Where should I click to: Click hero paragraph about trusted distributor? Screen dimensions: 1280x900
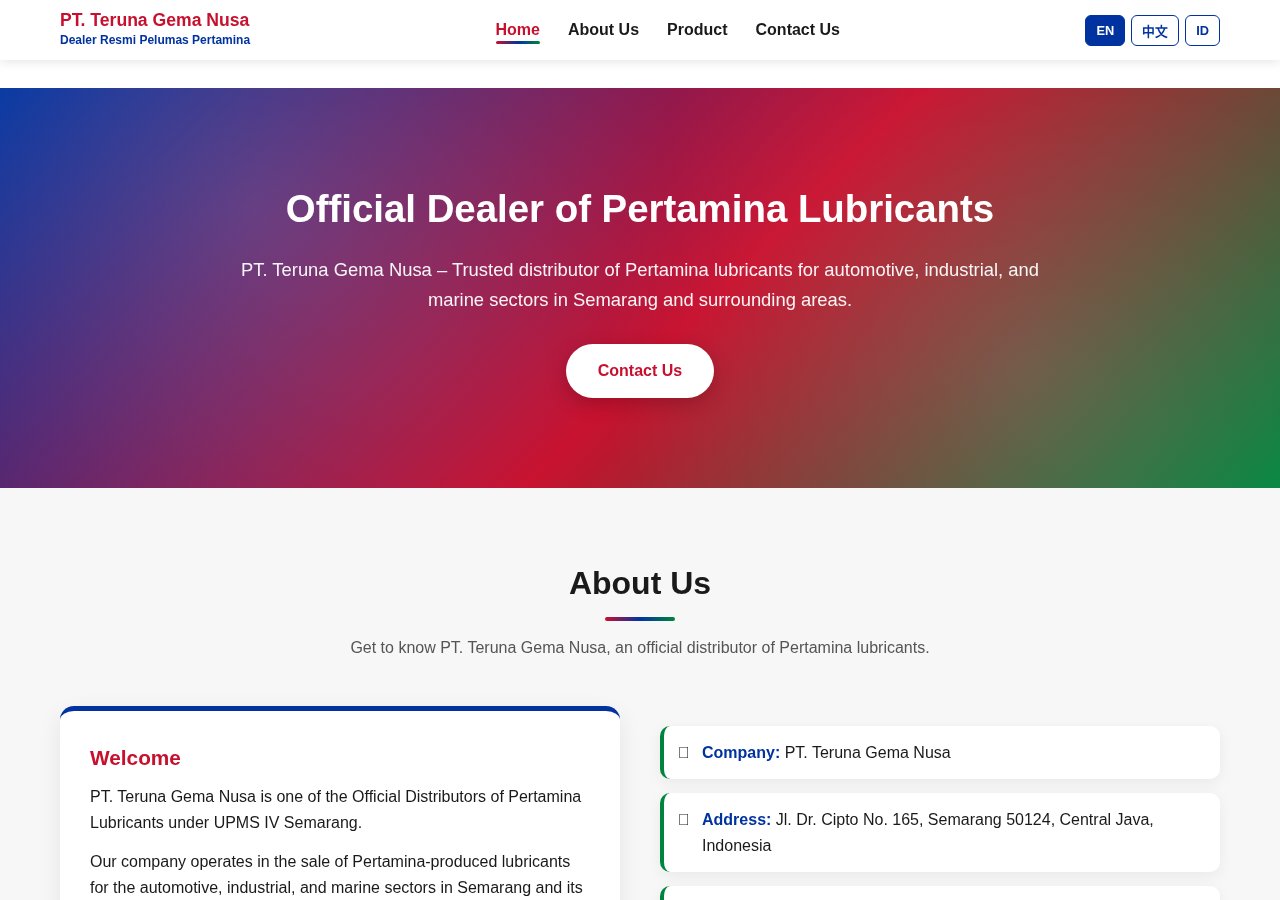click(x=640, y=285)
